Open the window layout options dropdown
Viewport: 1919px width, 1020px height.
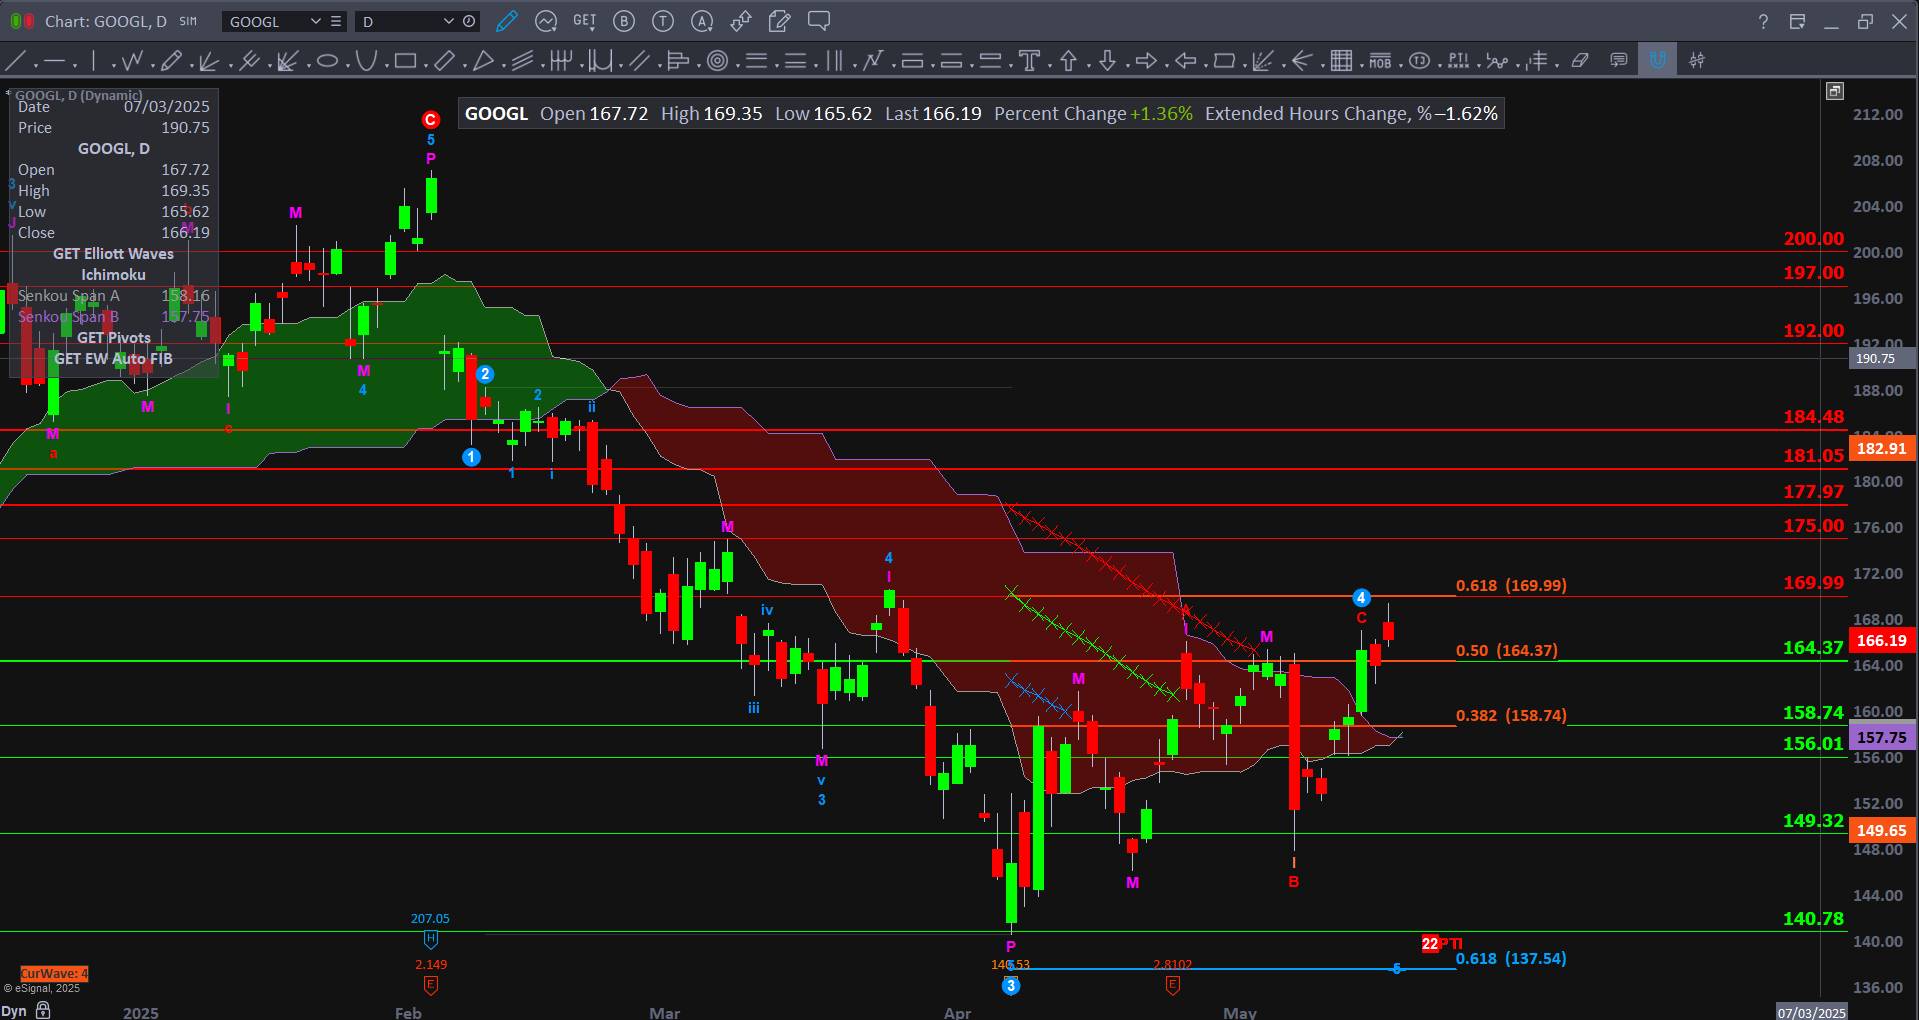pos(1797,21)
